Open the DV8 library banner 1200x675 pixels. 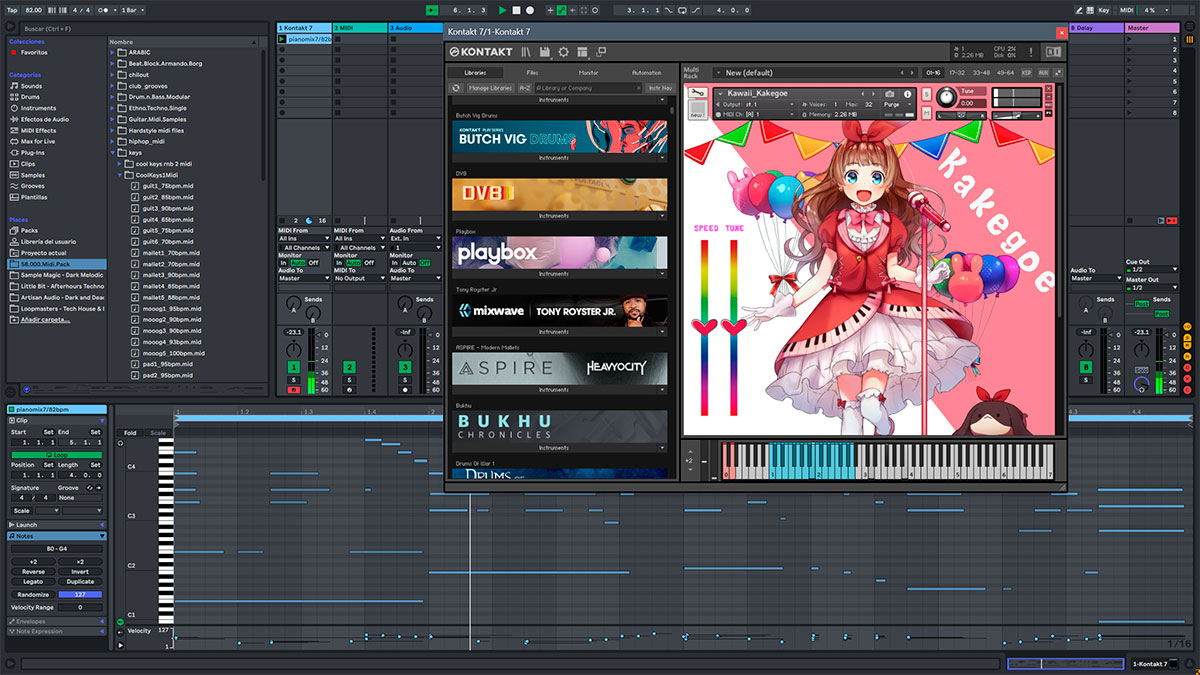point(559,195)
